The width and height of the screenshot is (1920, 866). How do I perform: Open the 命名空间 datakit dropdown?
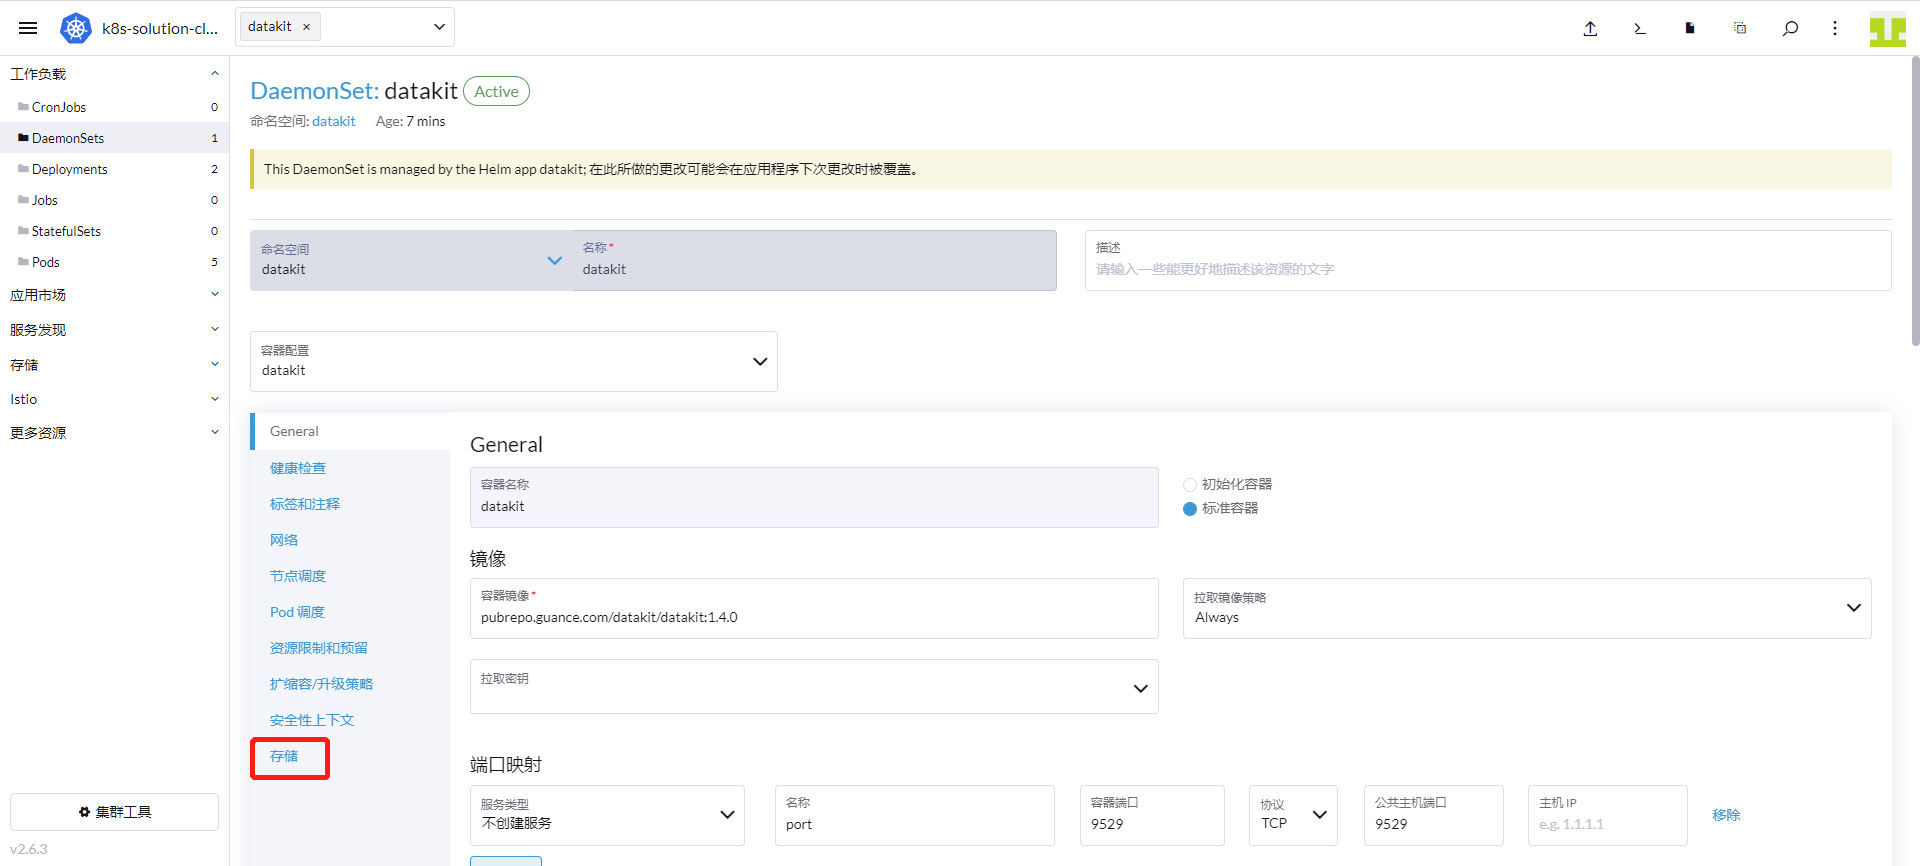(410, 261)
